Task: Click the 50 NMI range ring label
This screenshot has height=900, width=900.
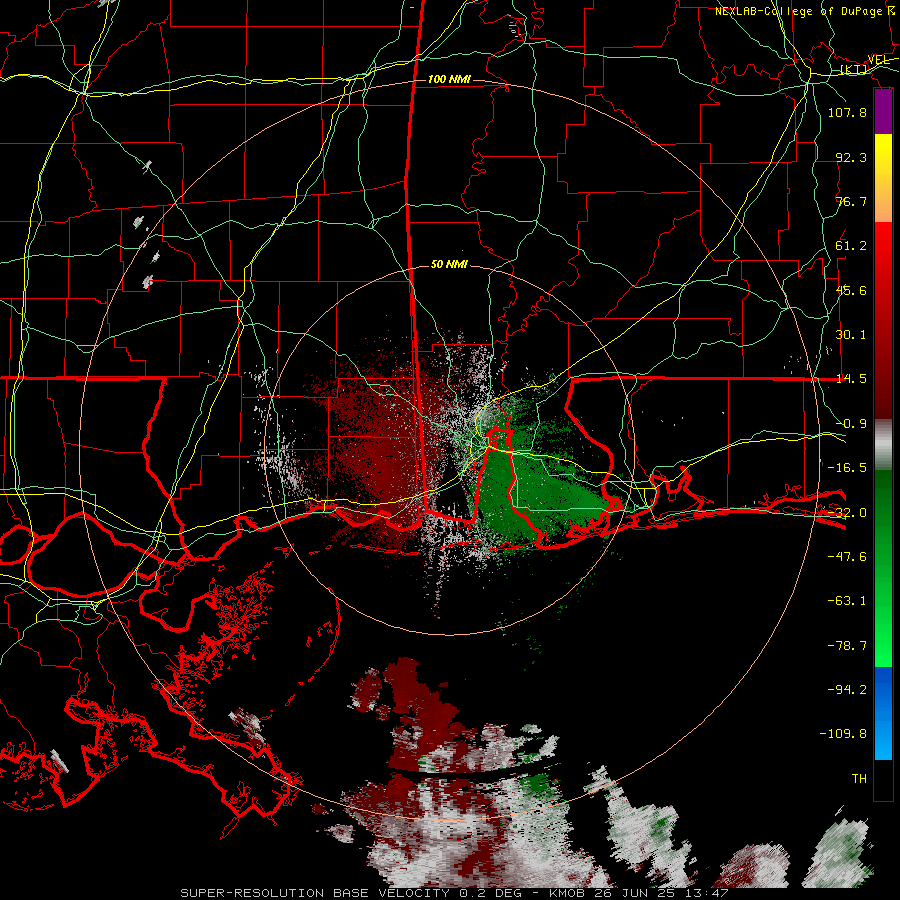Action: pos(449,264)
